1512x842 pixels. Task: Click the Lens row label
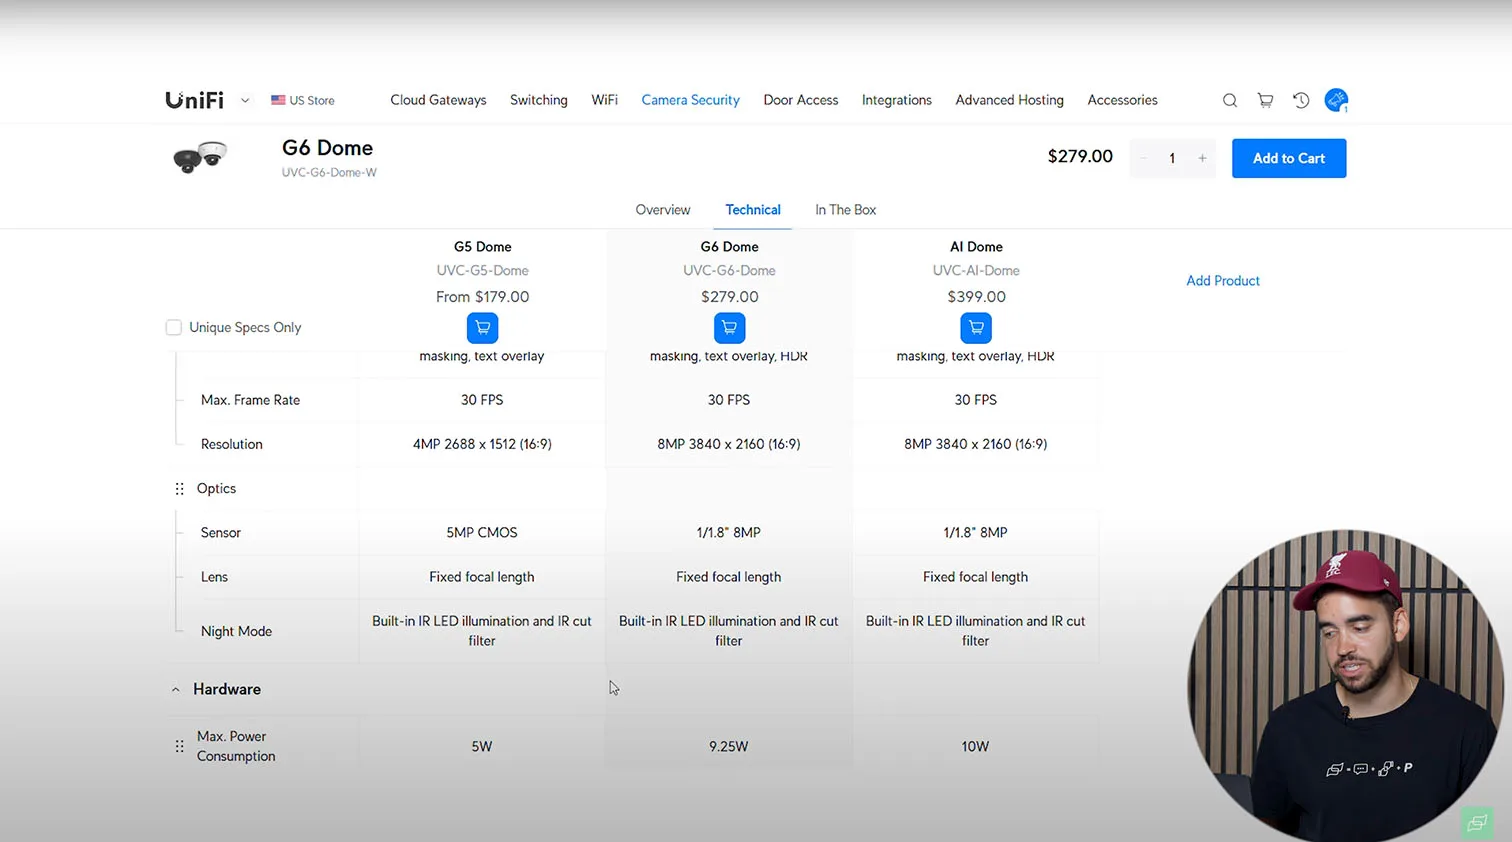[214, 577]
